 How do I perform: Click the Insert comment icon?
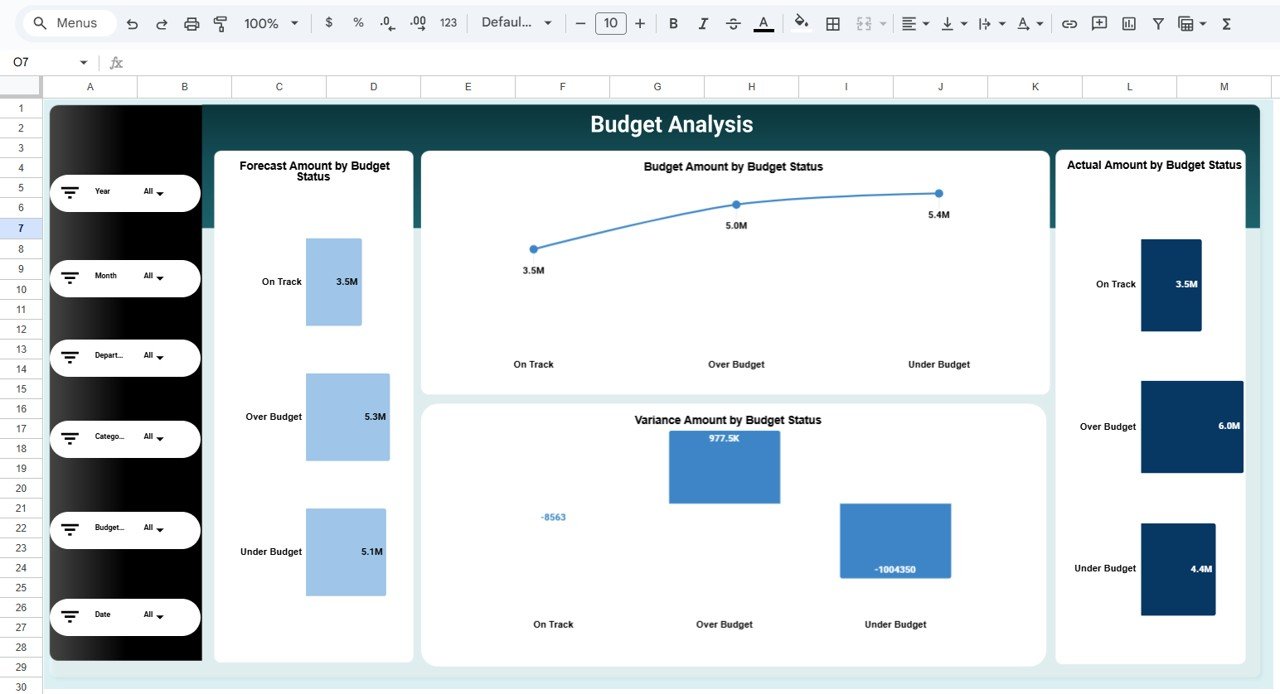(1099, 23)
